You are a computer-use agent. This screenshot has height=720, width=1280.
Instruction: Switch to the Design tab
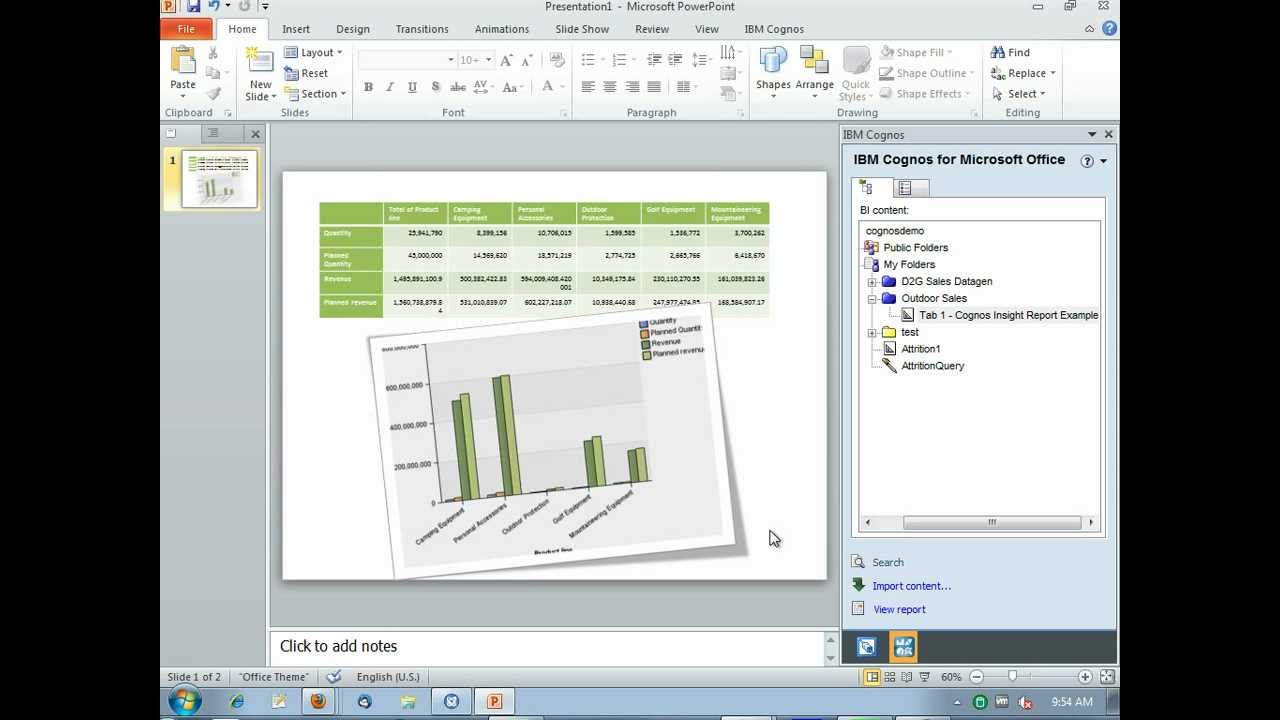pyautogui.click(x=353, y=29)
